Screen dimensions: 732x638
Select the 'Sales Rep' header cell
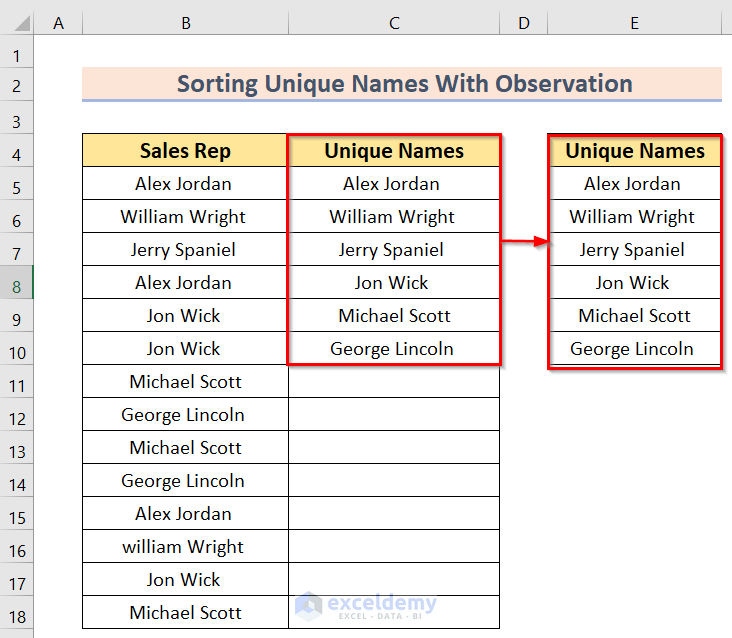pyautogui.click(x=185, y=151)
